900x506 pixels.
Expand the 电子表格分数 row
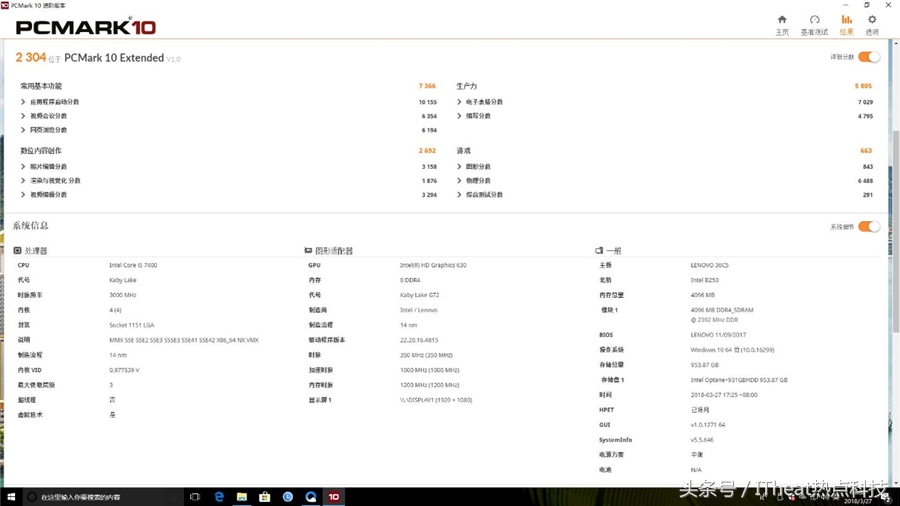(x=460, y=102)
